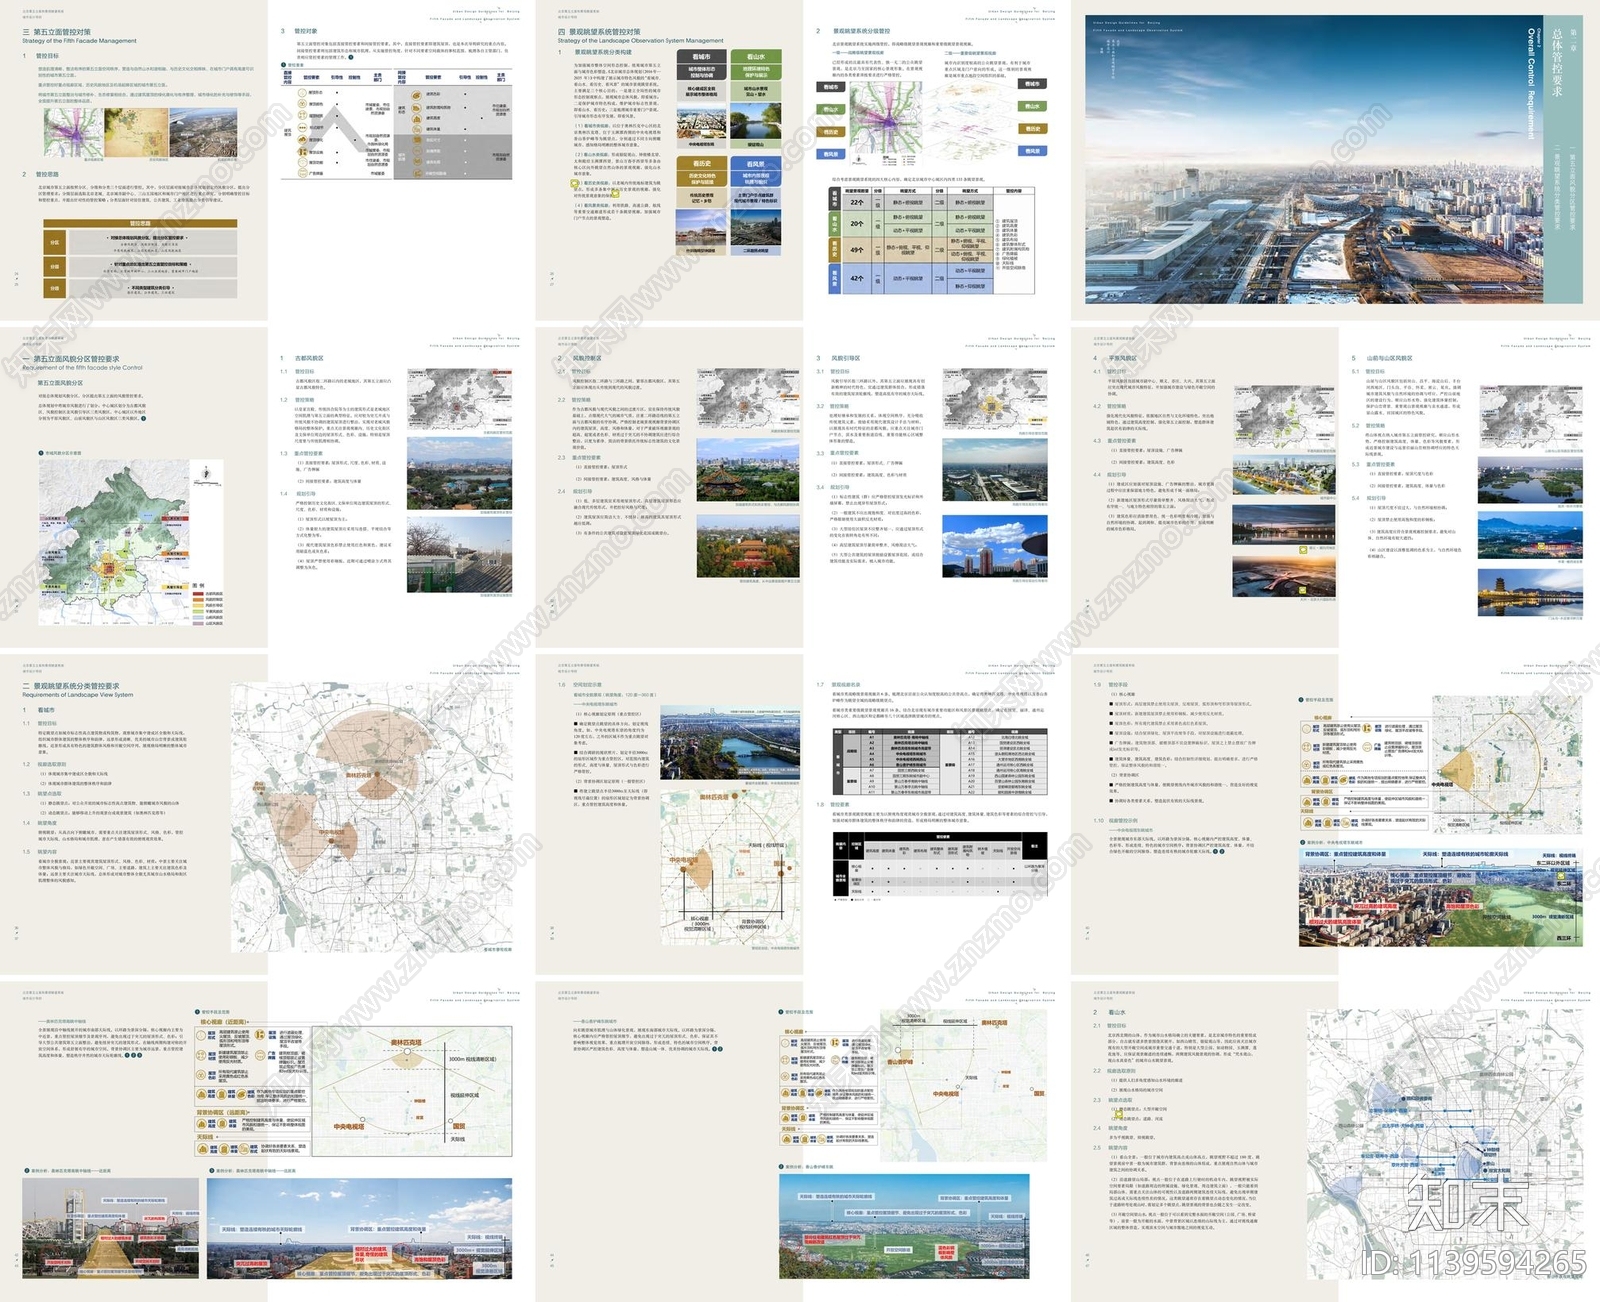
Task: Open the large map with orange view zones
Action: (372, 815)
